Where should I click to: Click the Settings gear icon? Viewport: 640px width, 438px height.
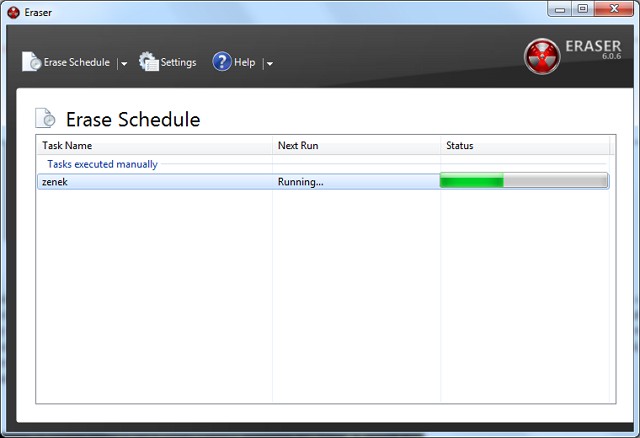pyautogui.click(x=149, y=62)
